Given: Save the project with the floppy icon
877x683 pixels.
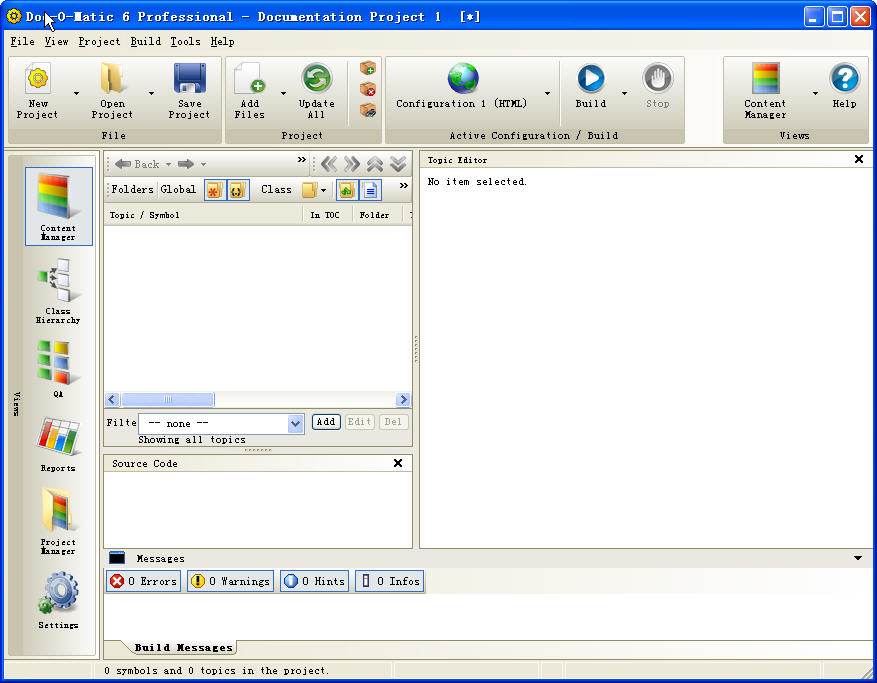Looking at the screenshot, I should 190,78.
